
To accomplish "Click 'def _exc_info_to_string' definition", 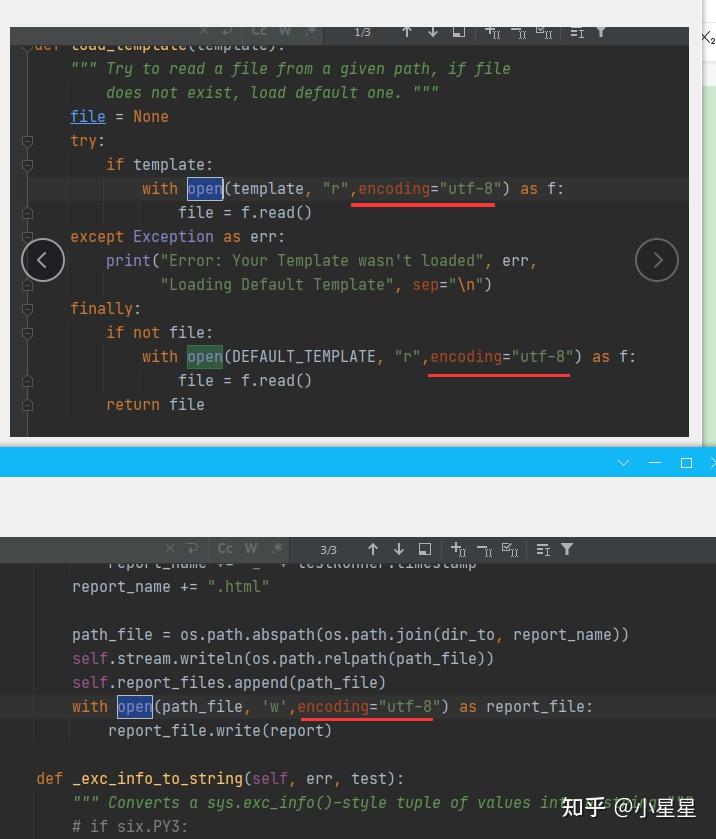I will point(220,778).
